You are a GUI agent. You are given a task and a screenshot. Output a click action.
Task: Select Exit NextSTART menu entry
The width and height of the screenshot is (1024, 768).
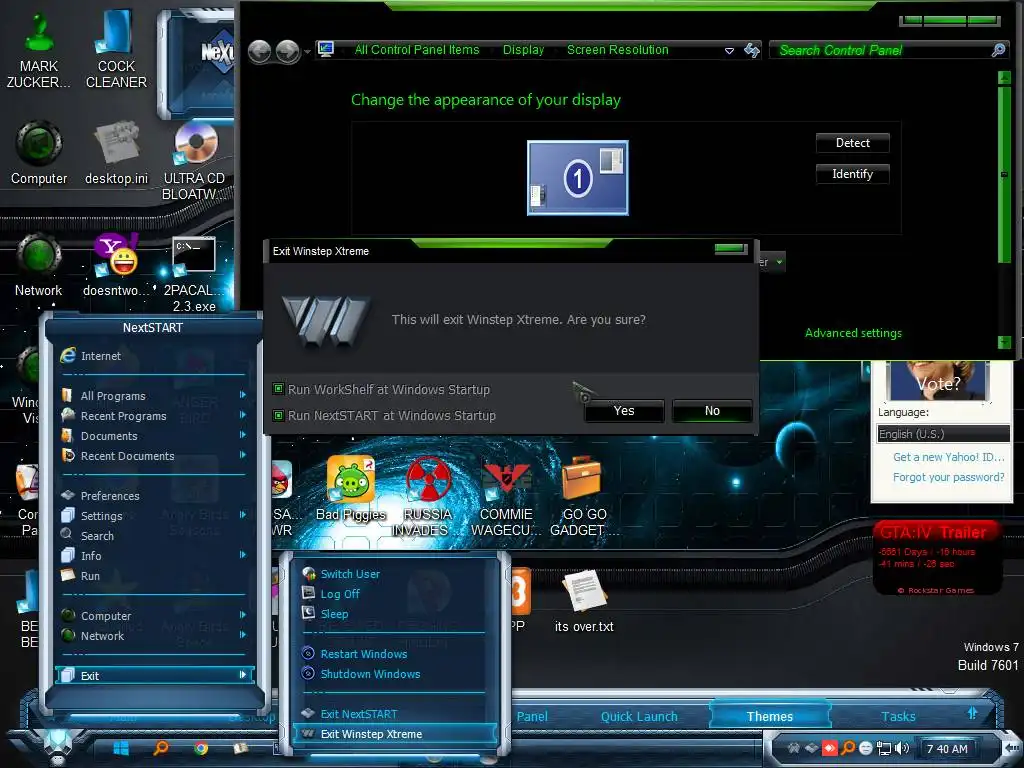(394, 714)
